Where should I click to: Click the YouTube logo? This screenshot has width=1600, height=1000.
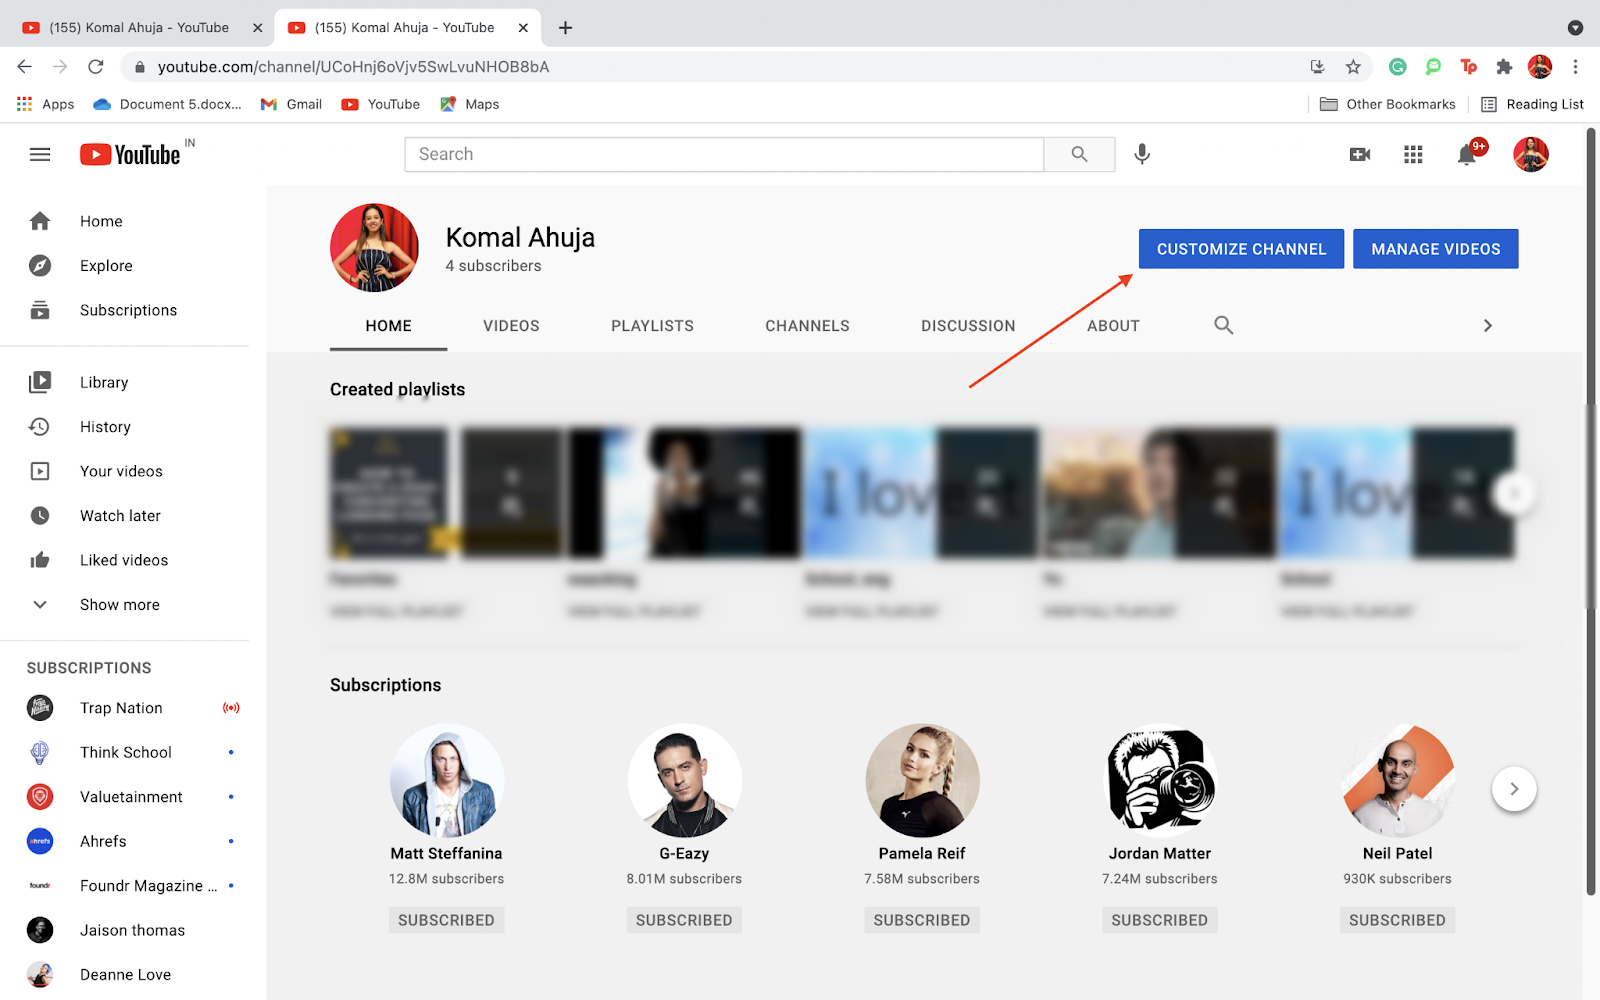click(131, 154)
